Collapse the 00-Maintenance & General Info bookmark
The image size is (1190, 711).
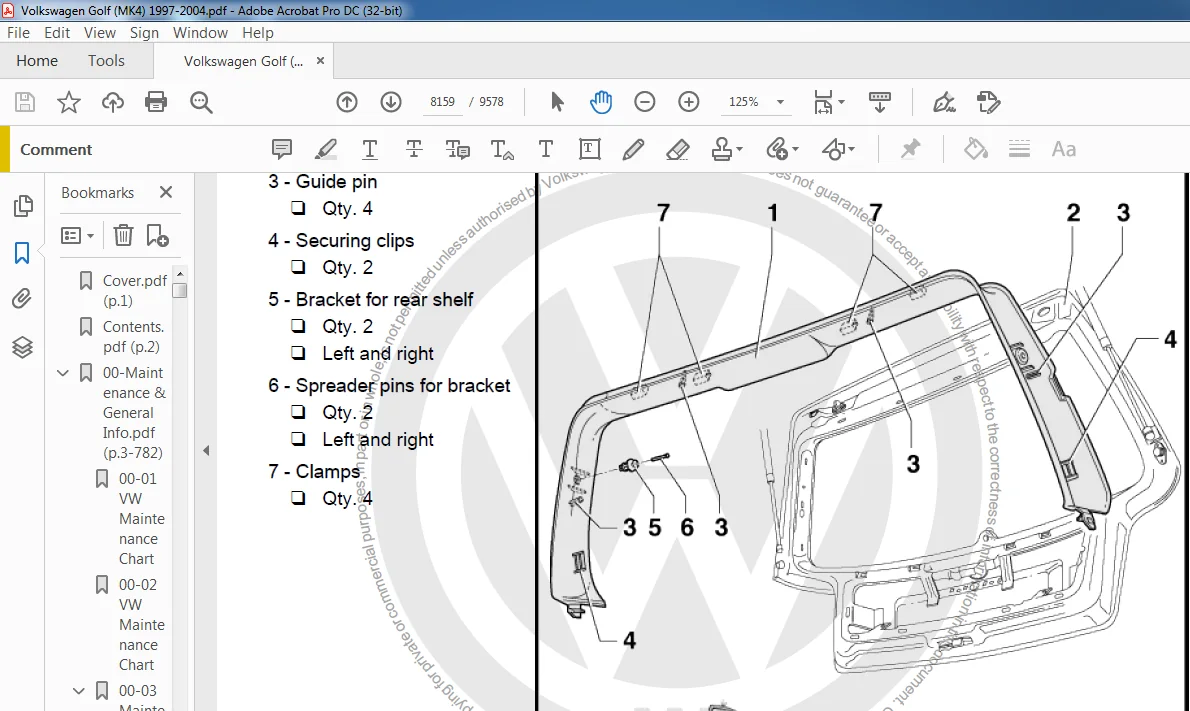pyautogui.click(x=63, y=373)
